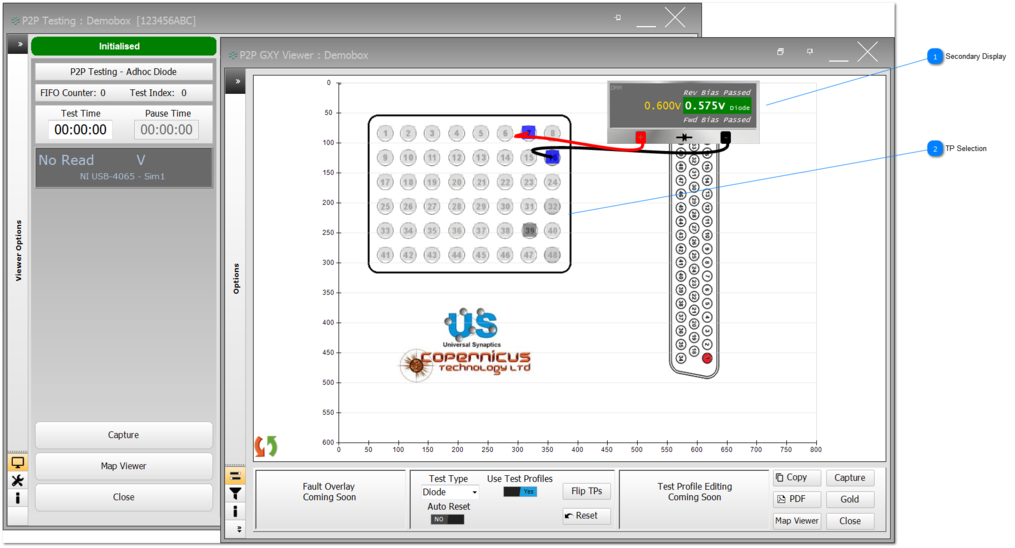Click the Copy button

coord(797,477)
